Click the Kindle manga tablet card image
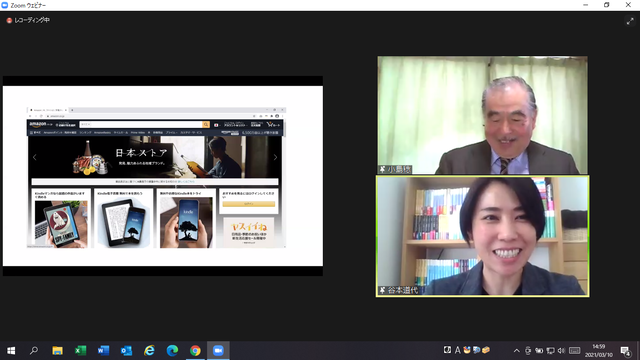Viewport: 640px width, 360px height. [x=61, y=224]
